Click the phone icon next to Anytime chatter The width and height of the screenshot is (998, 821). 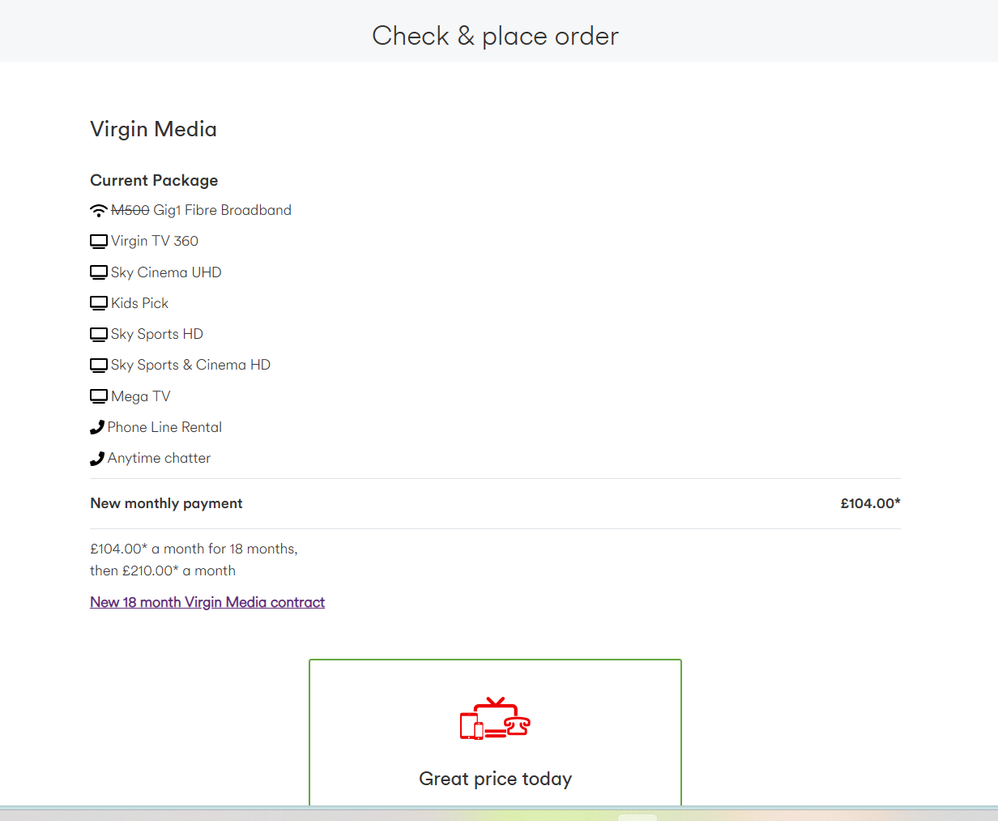97,458
